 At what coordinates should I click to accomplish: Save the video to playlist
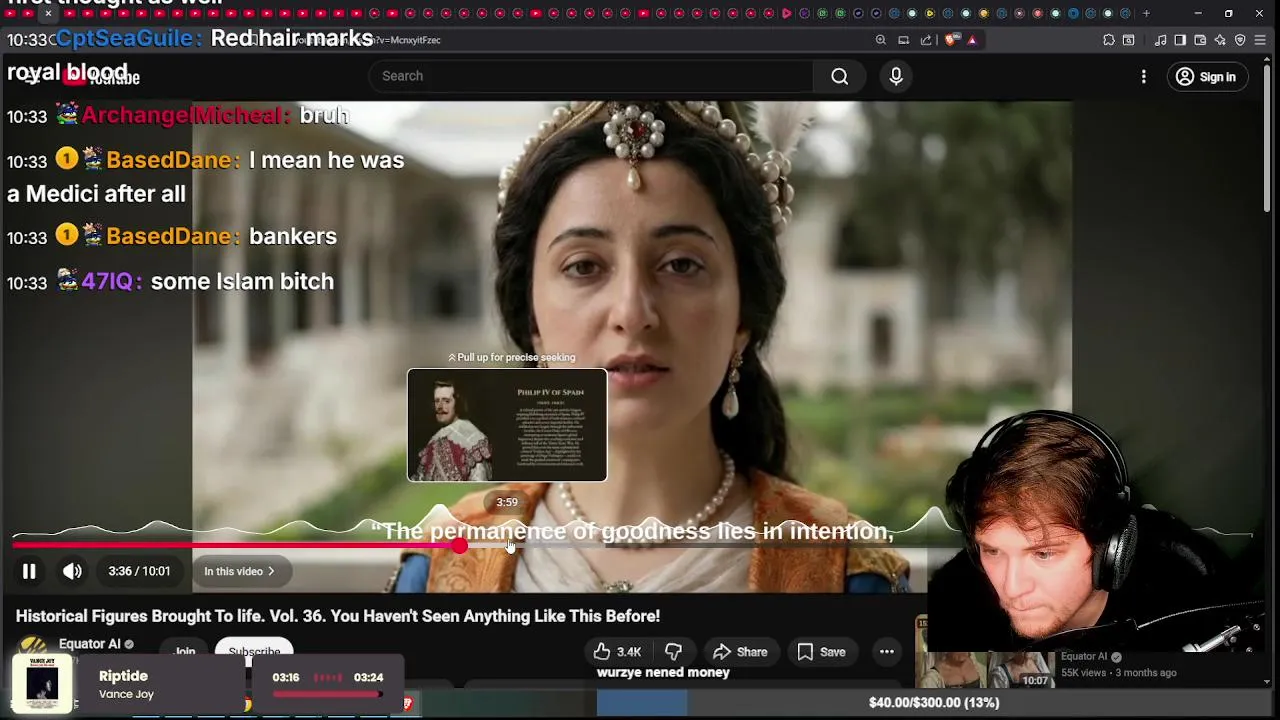pyautogui.click(x=821, y=652)
